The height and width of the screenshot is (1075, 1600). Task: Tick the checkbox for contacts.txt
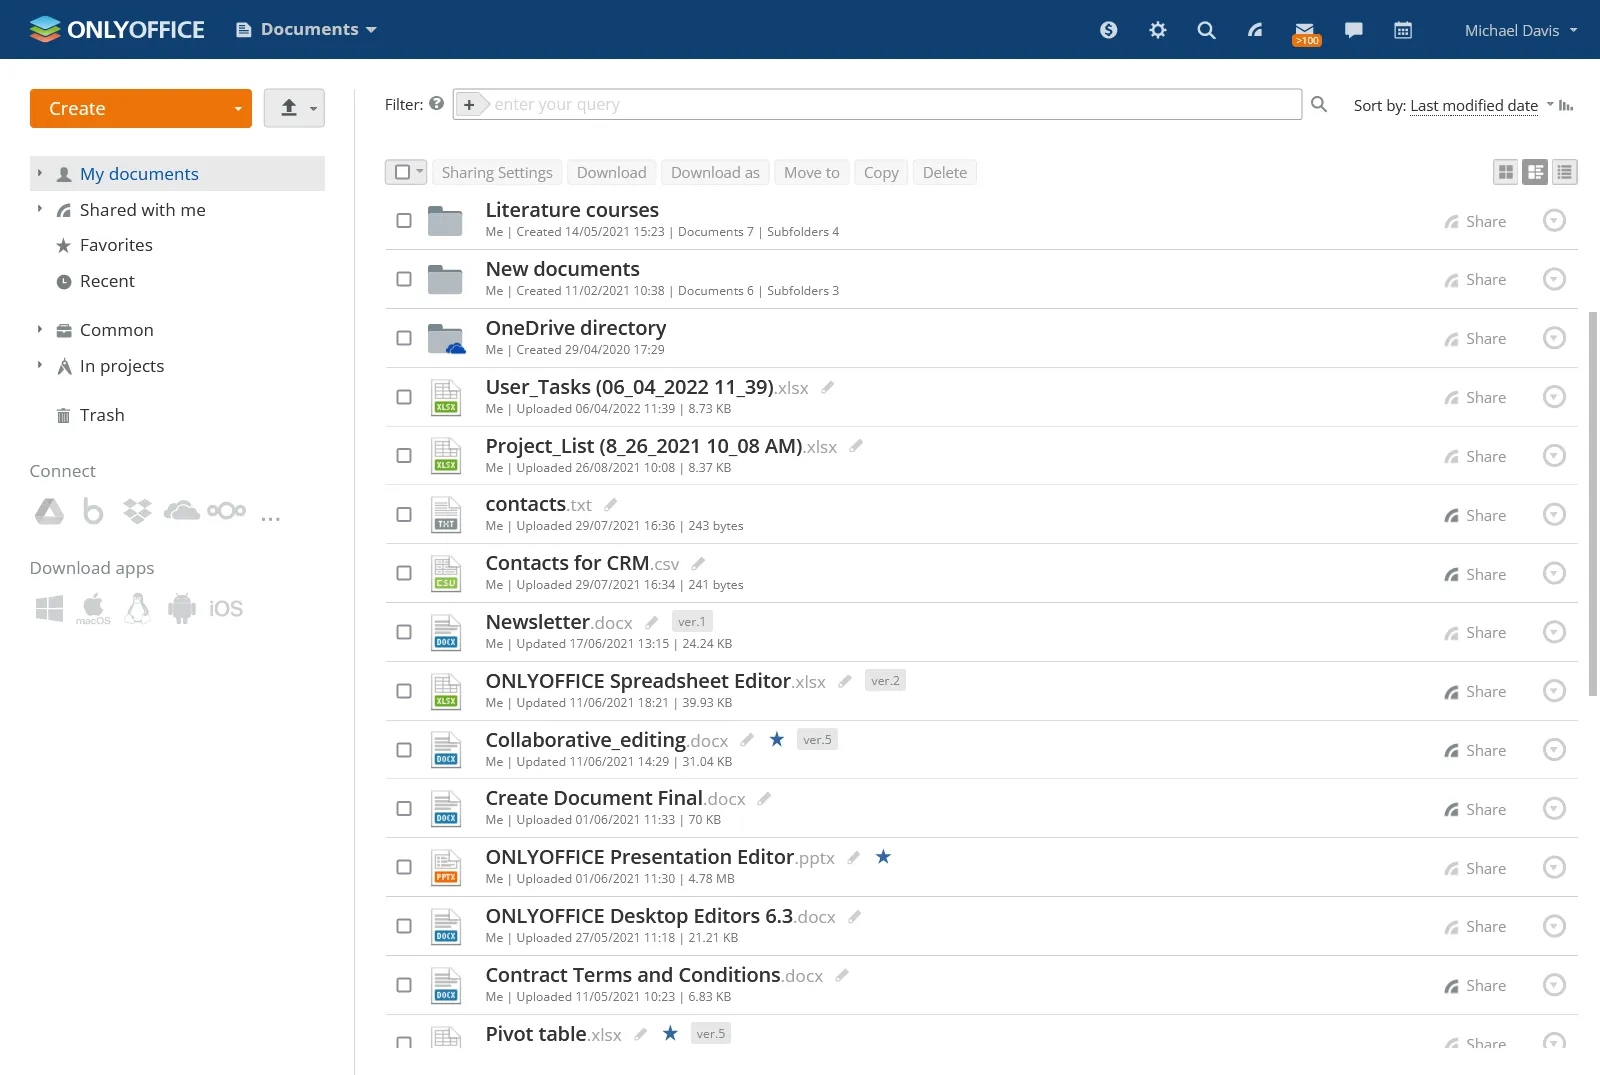pyautogui.click(x=404, y=514)
